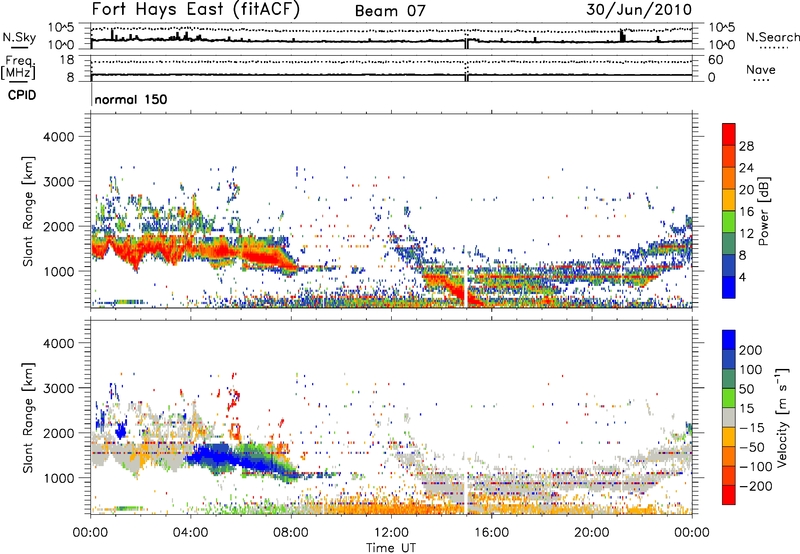
Task: Click the '60' Nave axis tick
Action: 715,60
